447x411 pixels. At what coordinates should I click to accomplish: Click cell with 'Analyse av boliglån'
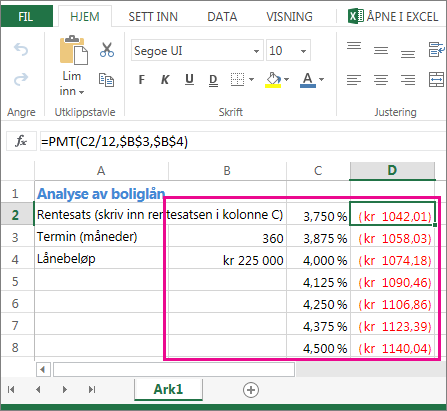click(x=101, y=194)
